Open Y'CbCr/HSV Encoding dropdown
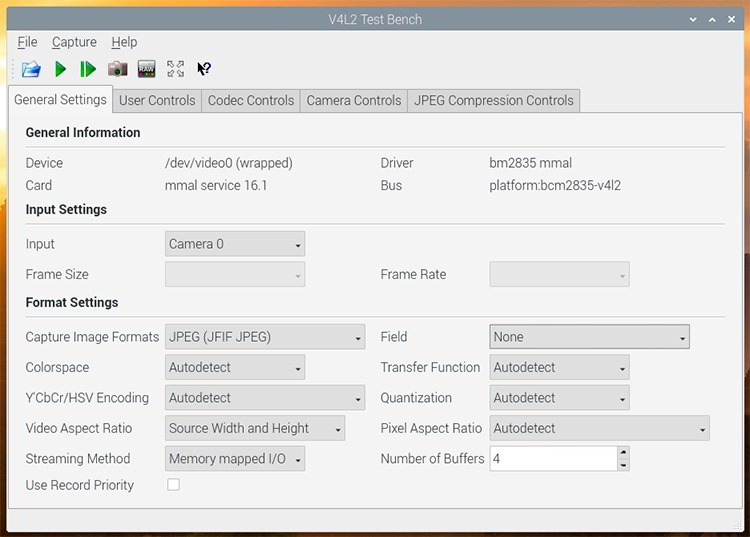Screen dimensions: 750x537 click(x=265, y=398)
